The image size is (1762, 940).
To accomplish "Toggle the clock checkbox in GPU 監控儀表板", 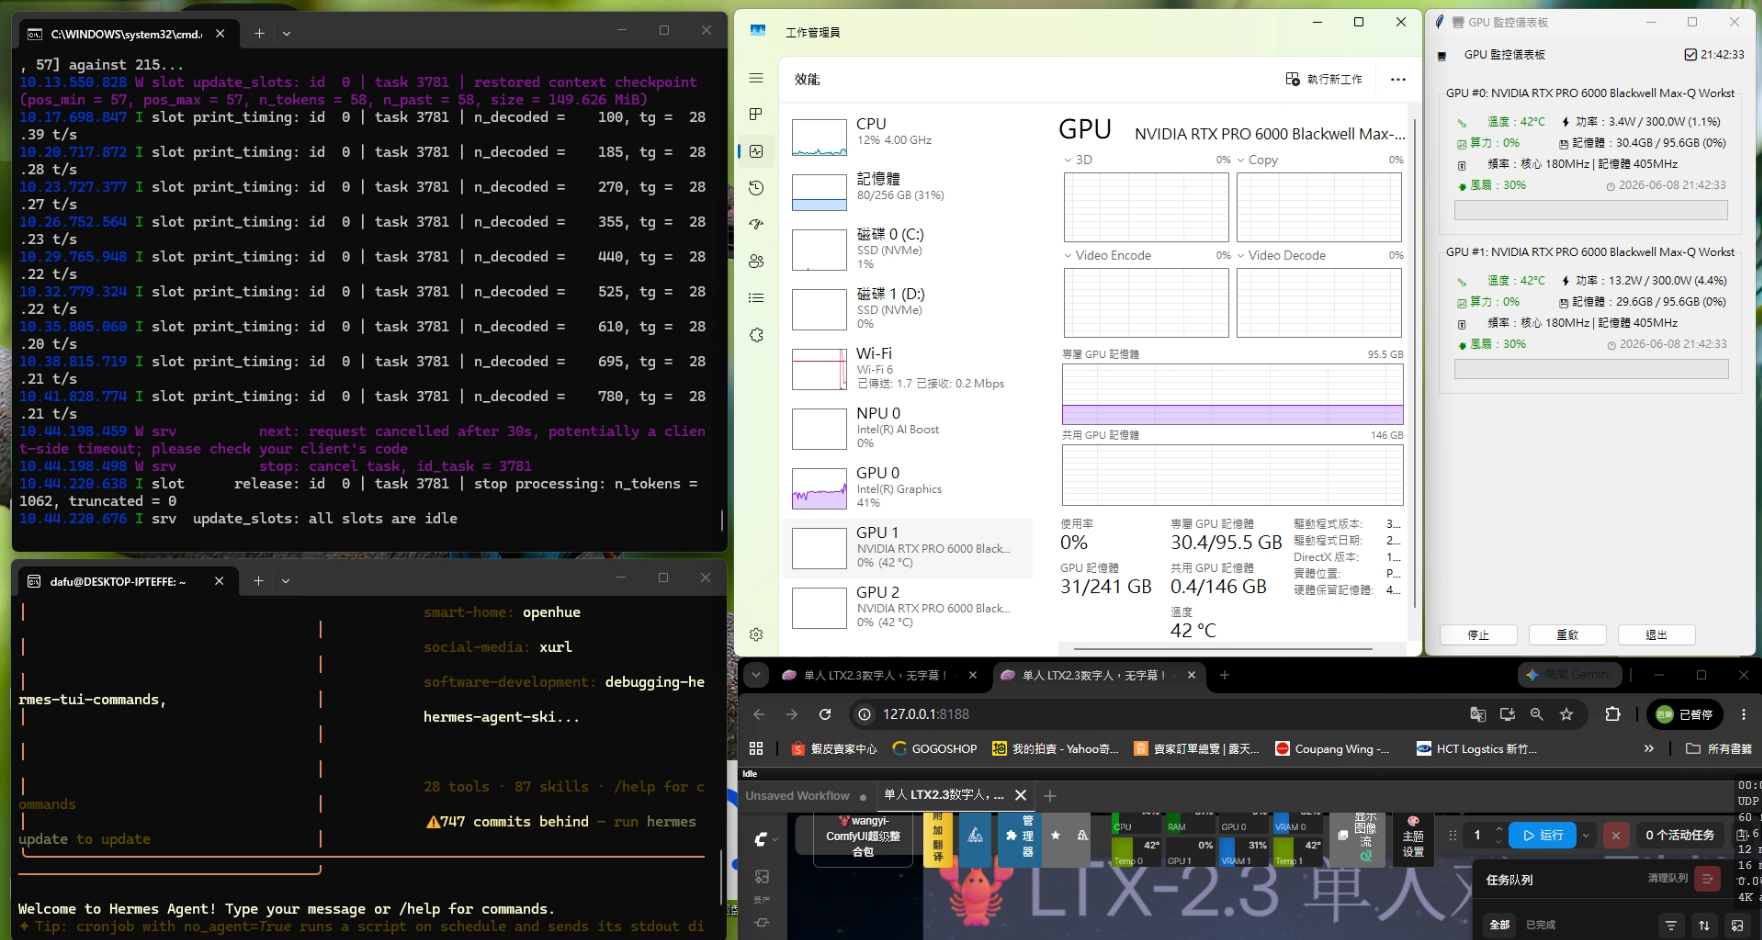I will [x=1691, y=55].
